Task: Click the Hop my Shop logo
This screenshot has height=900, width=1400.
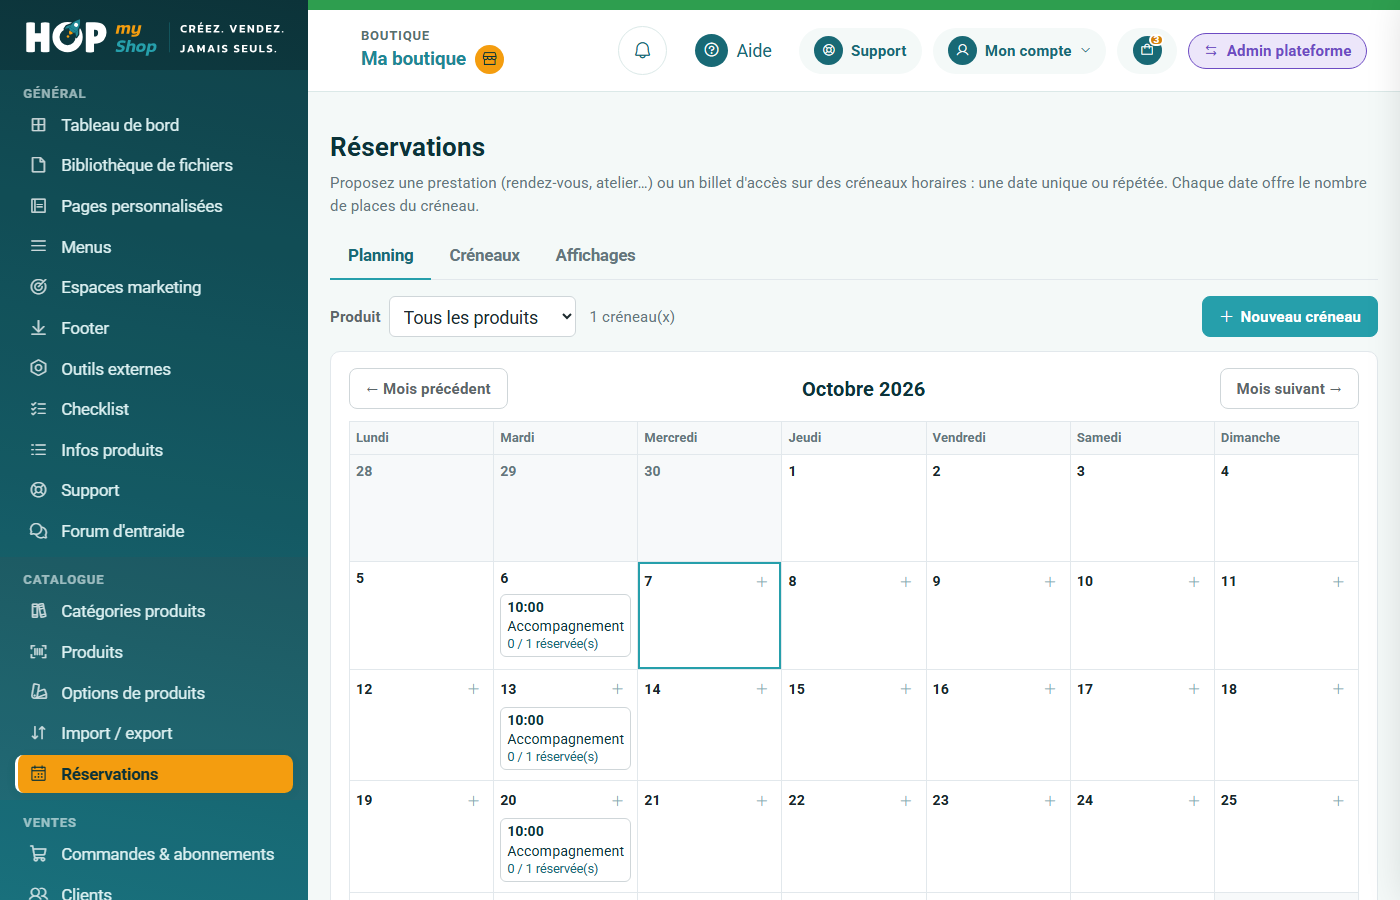Action: (91, 37)
